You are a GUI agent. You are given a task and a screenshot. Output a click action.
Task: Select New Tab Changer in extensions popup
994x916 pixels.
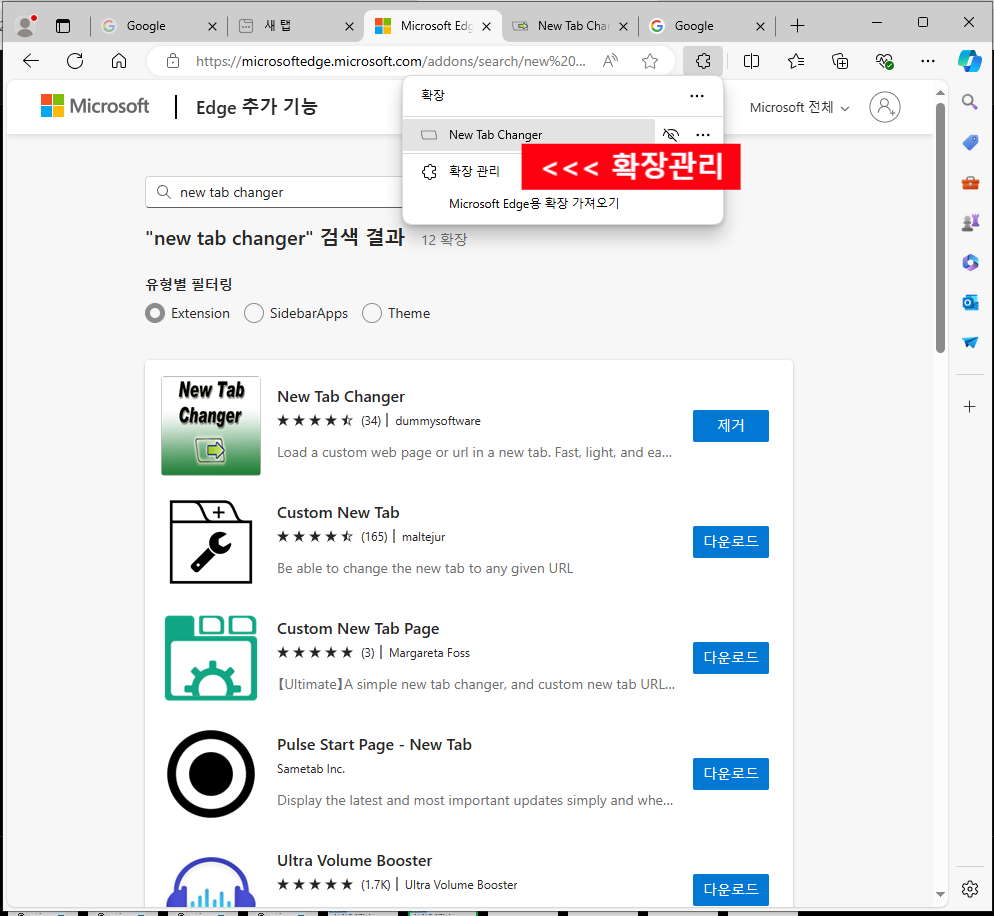tap(529, 134)
